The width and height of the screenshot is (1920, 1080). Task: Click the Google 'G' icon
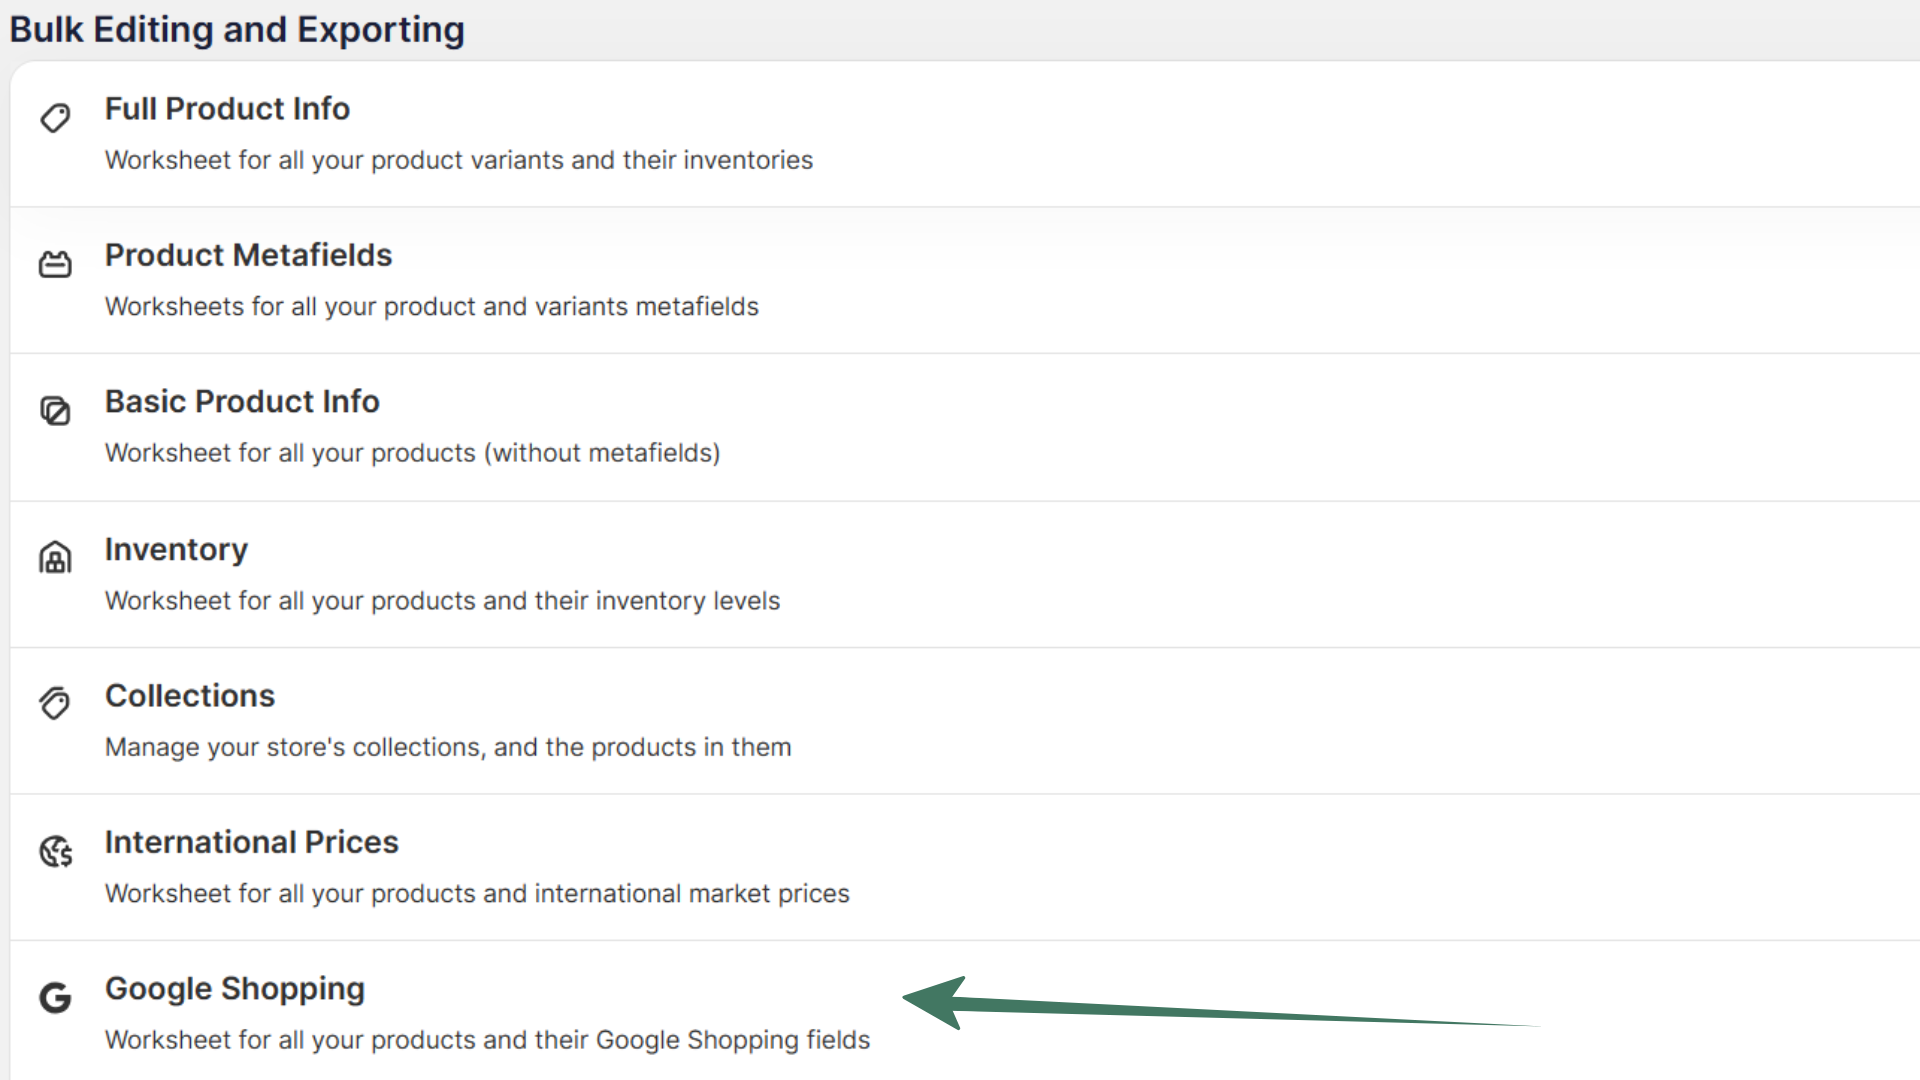55,997
